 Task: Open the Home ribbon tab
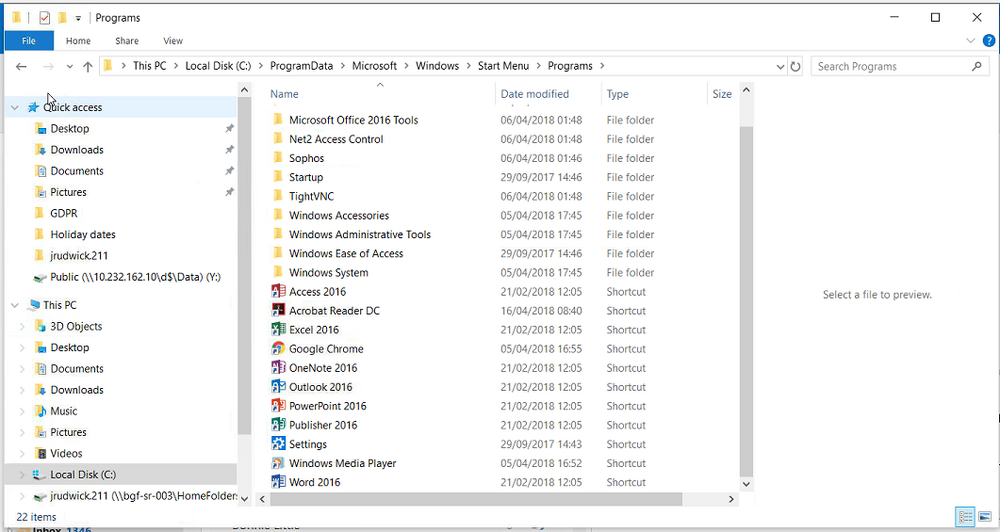click(x=78, y=41)
